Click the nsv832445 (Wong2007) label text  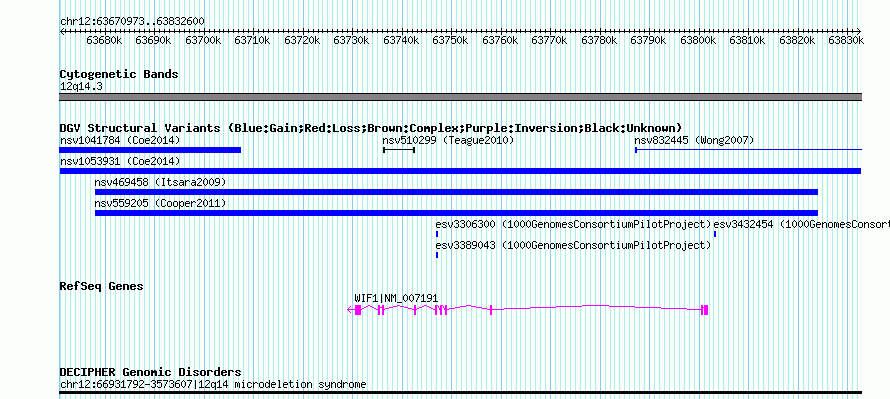(694, 140)
